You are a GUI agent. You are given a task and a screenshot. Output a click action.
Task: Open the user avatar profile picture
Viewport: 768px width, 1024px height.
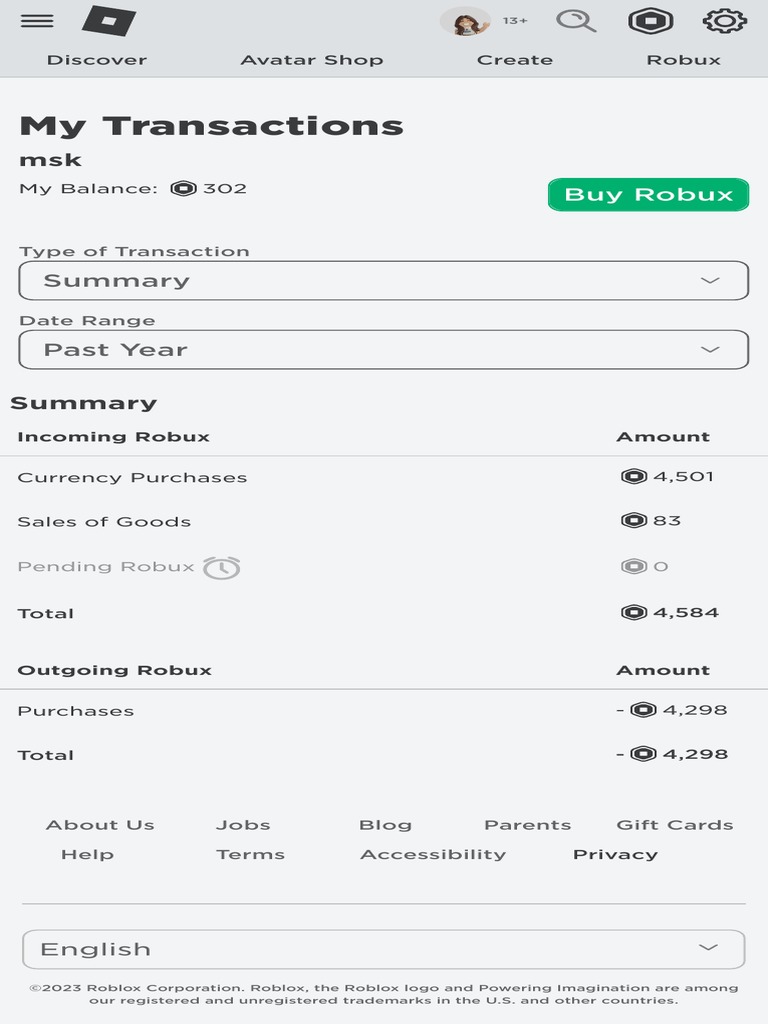465,21
